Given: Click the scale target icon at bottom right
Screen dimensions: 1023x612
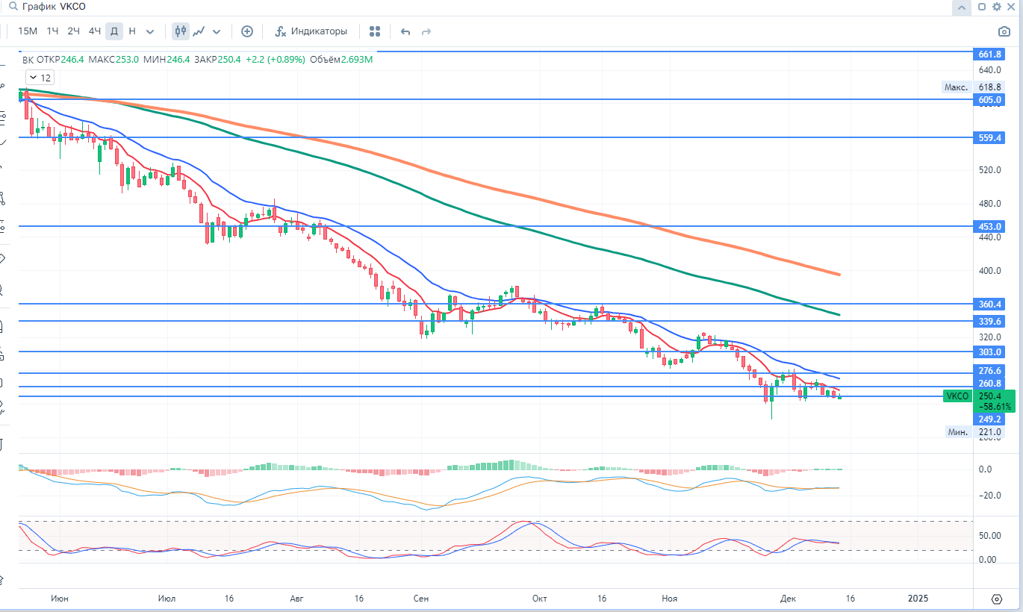Looking at the screenshot, I should (x=996, y=598).
